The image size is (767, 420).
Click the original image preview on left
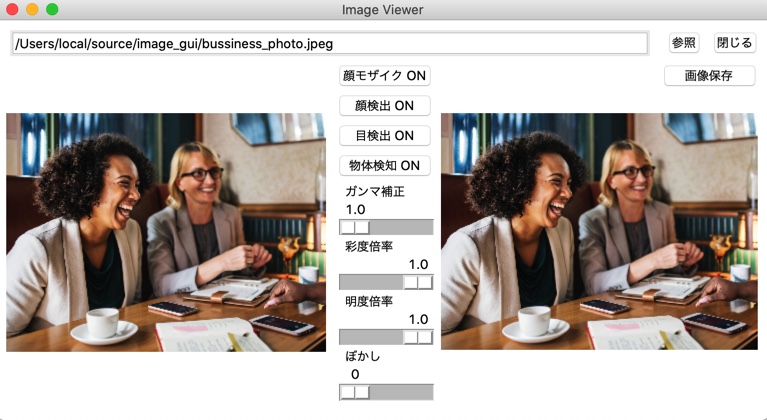(166, 232)
